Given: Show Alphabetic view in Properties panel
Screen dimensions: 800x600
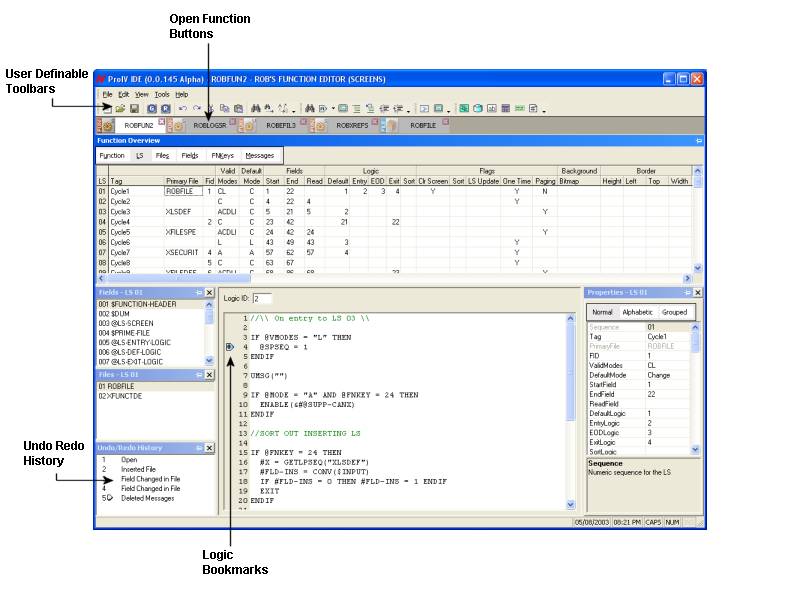Looking at the screenshot, I should tap(637, 312).
